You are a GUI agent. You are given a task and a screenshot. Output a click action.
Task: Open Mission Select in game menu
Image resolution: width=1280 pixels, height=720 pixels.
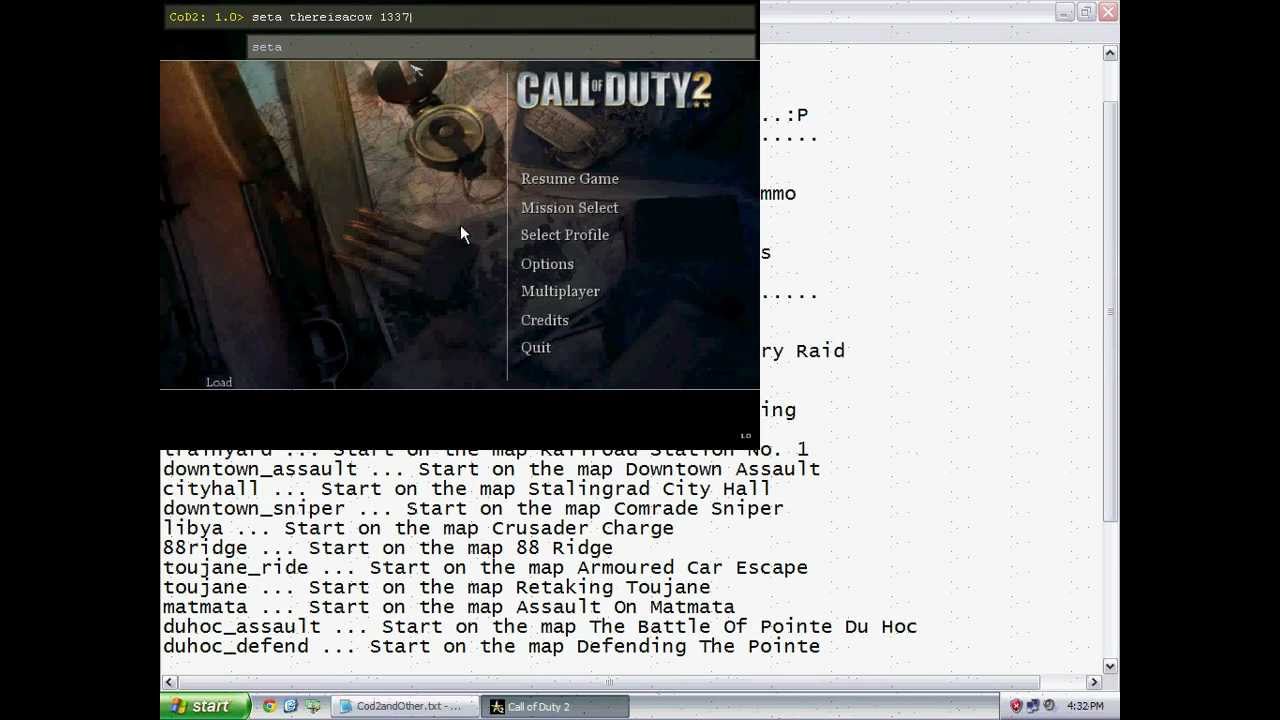coord(569,208)
